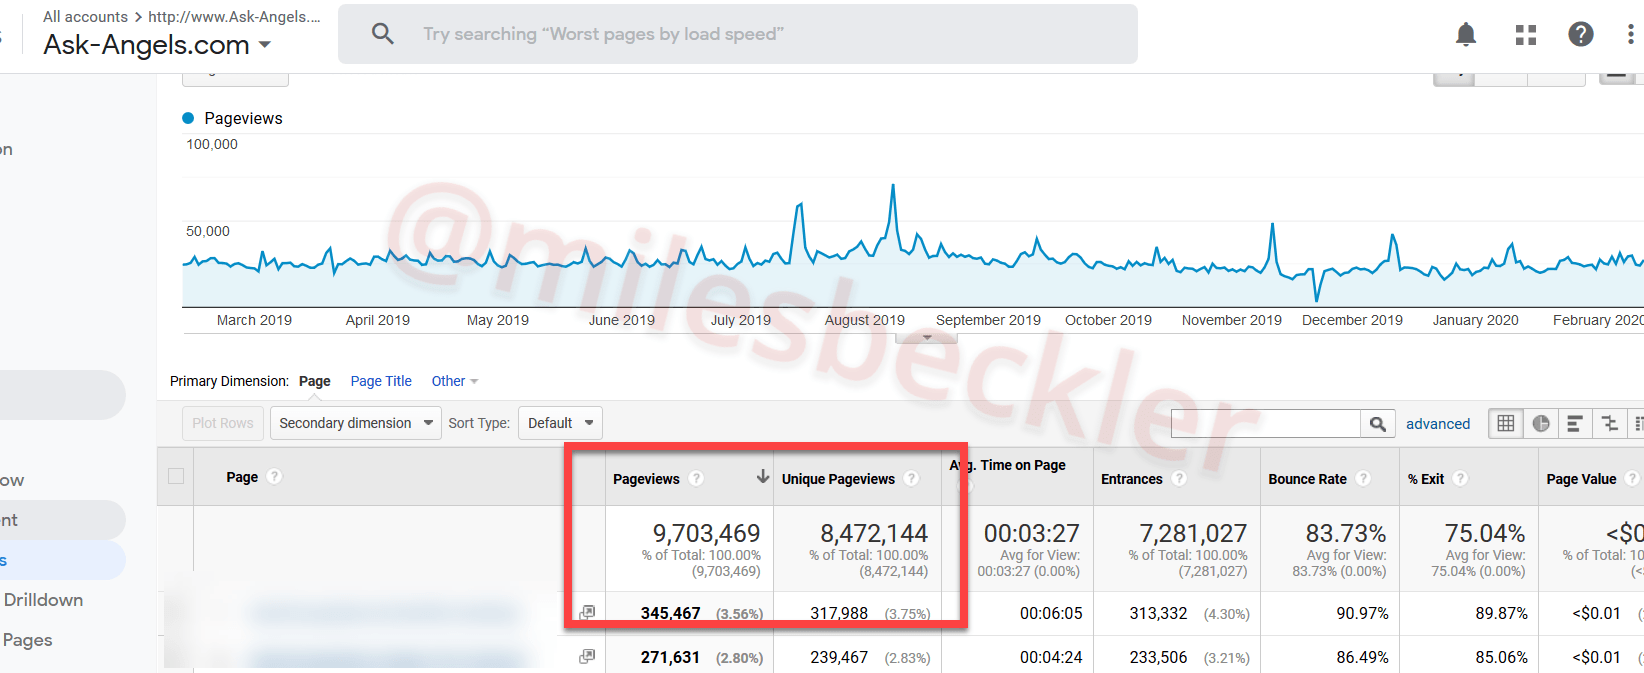Sort by % Exit column header
The image size is (1644, 673).
1426,479
